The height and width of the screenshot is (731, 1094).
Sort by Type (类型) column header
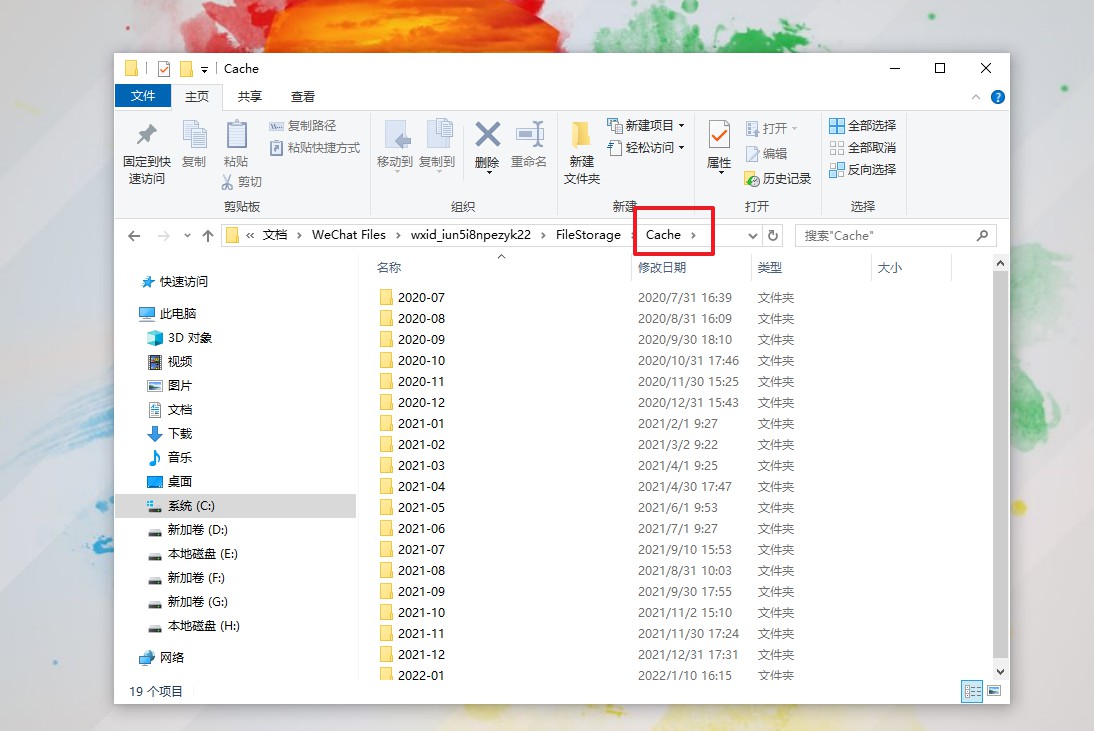point(770,267)
